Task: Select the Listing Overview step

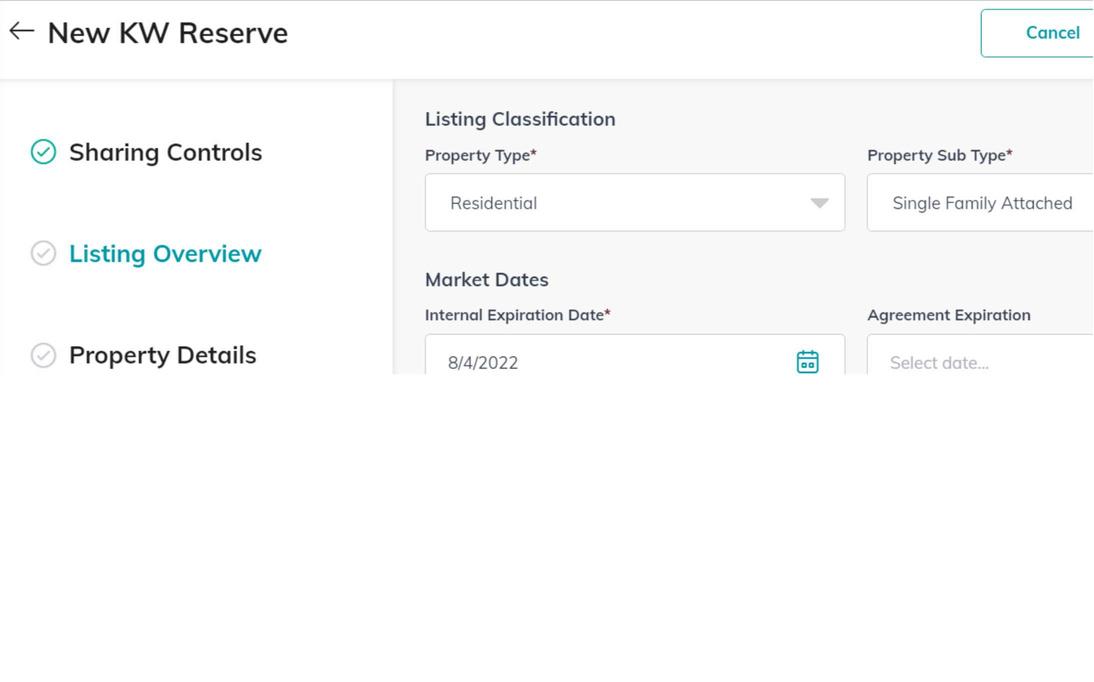Action: [x=165, y=254]
